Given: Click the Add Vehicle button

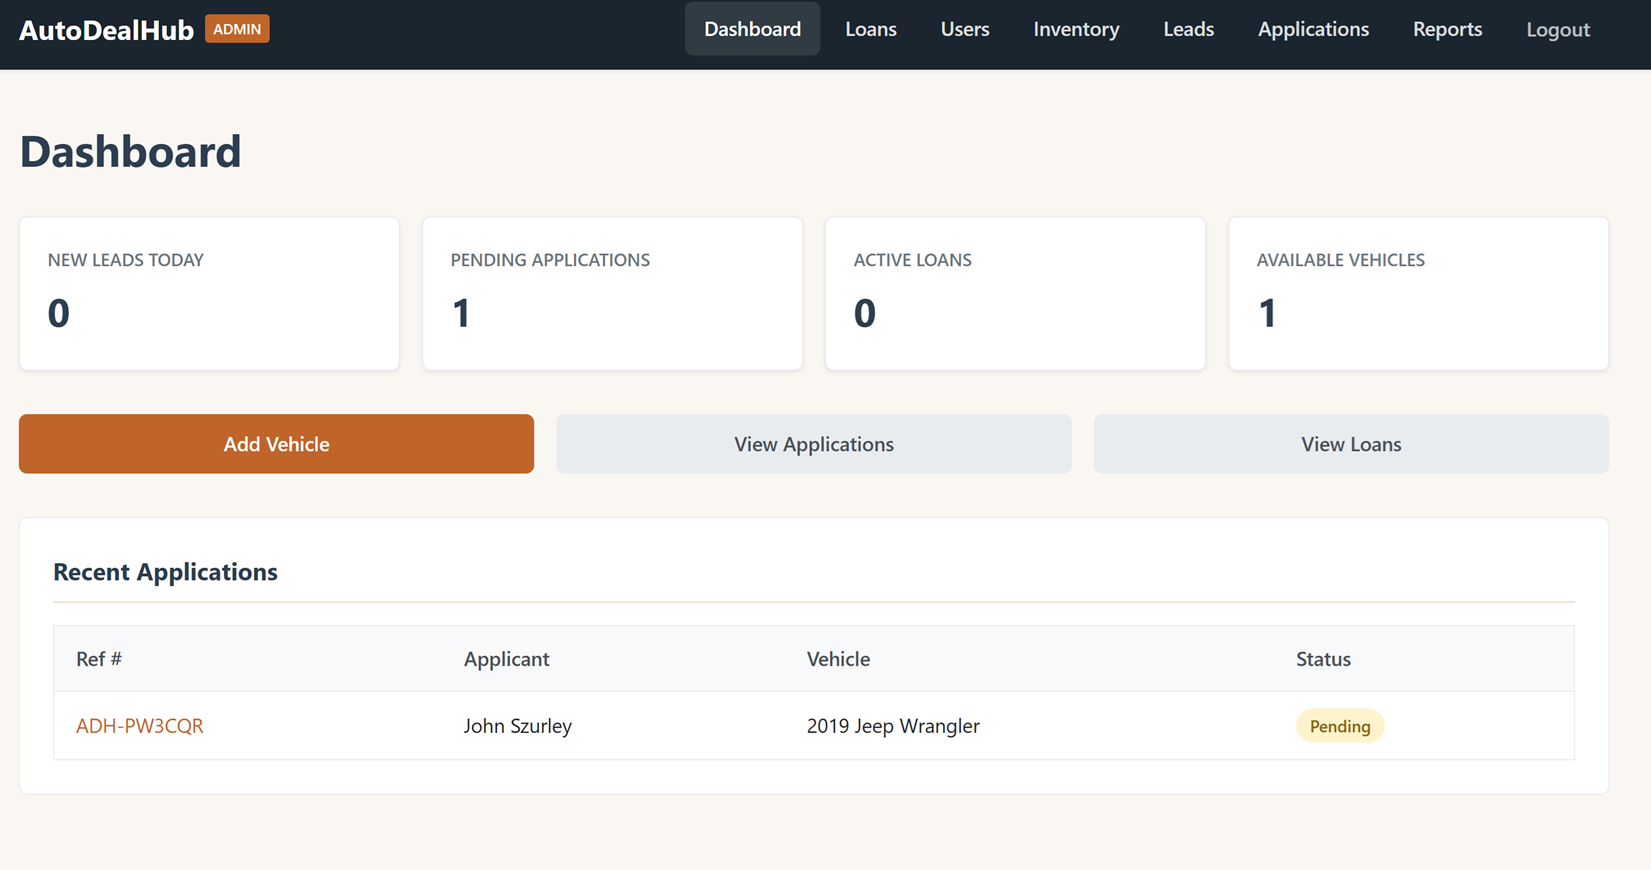Looking at the screenshot, I should point(276,444).
